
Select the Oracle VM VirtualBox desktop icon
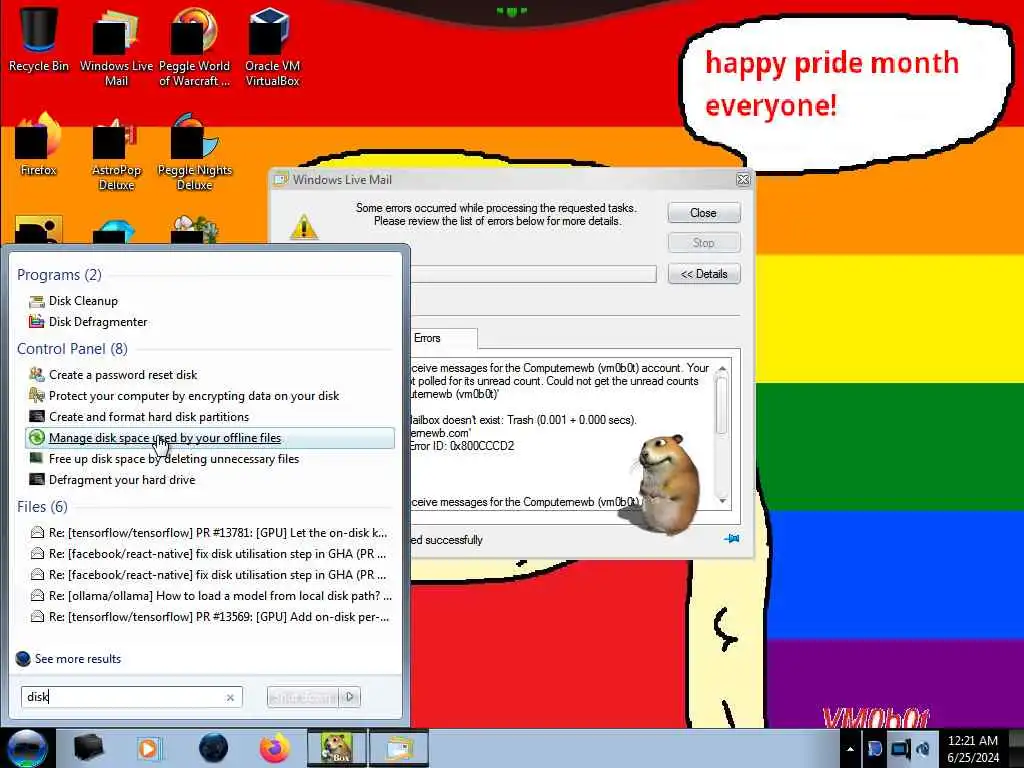pyautogui.click(x=272, y=47)
